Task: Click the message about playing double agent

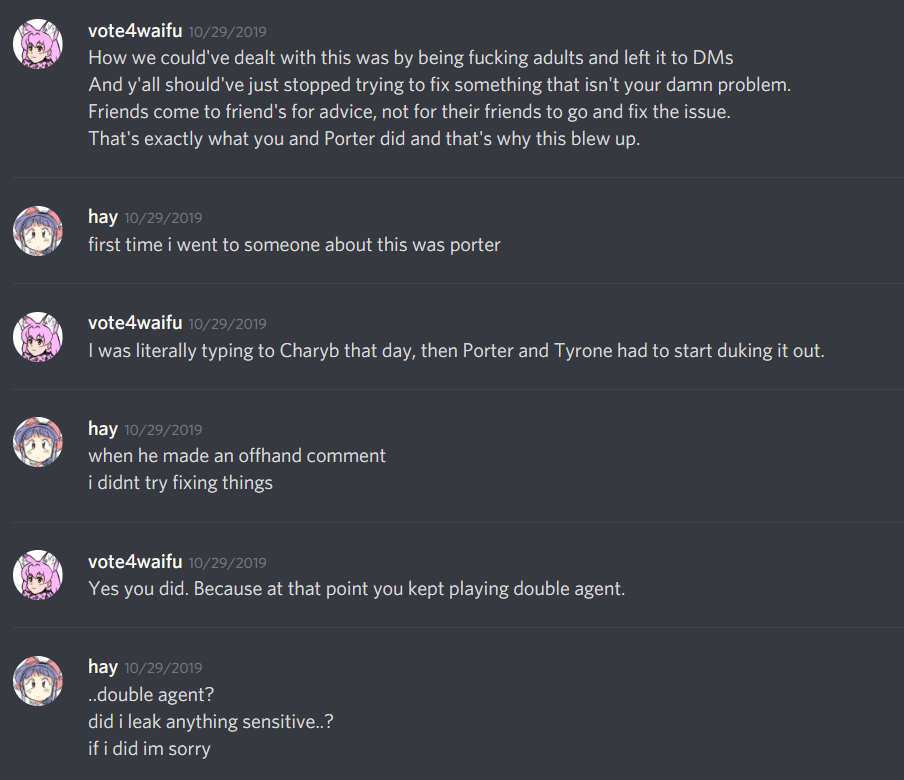Action: (x=356, y=589)
